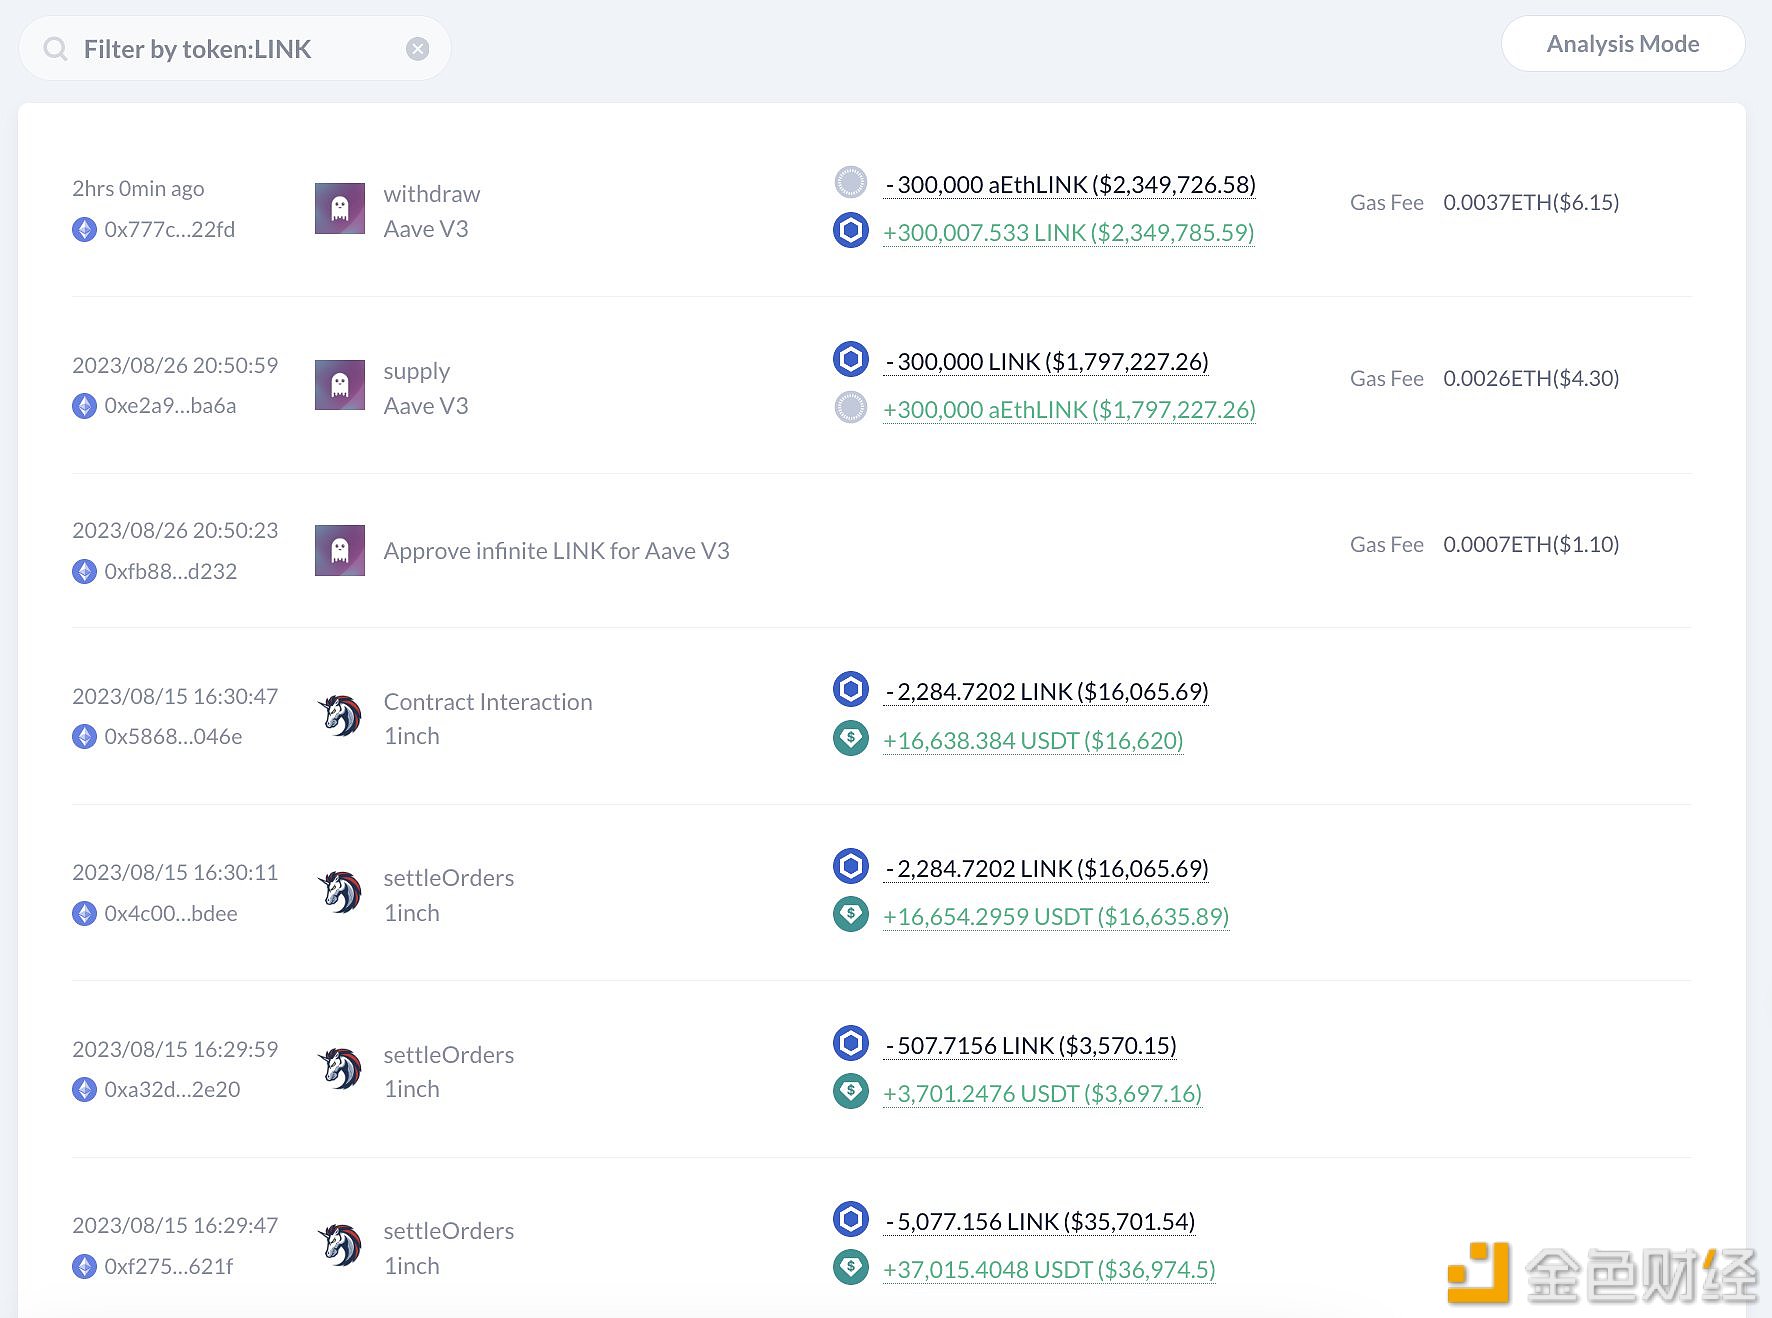Clear the LINK token filter
Viewport: 1772px width, 1318px height.
(x=418, y=49)
